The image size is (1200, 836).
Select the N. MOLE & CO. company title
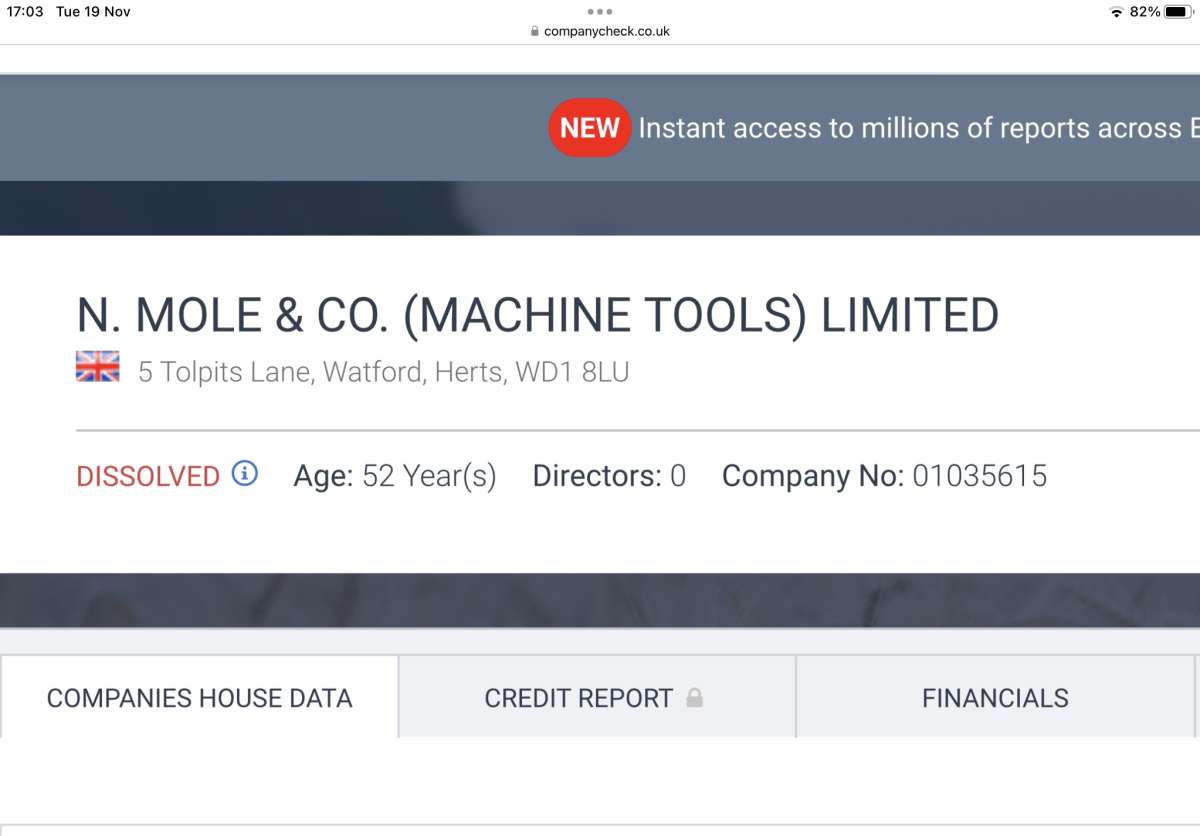click(x=538, y=316)
